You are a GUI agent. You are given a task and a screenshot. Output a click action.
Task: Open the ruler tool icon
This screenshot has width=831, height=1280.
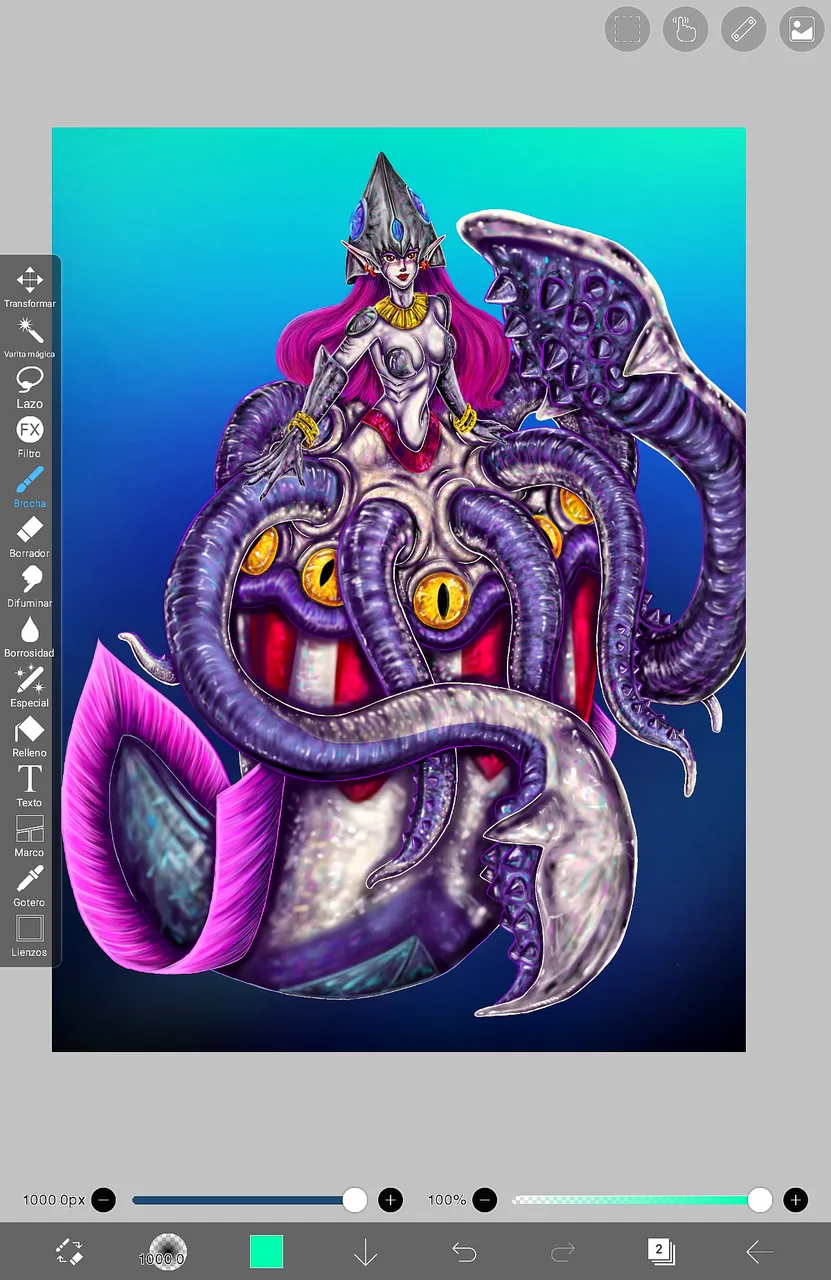point(743,29)
